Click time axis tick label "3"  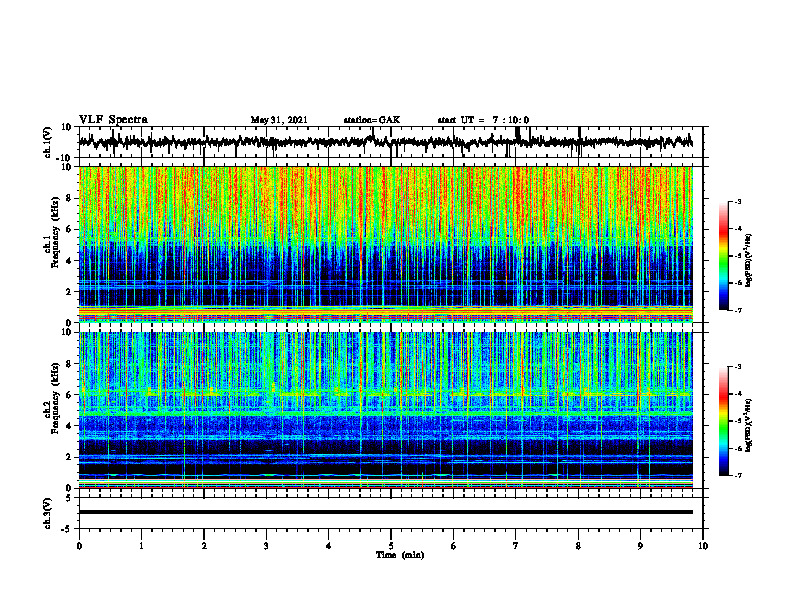(x=266, y=546)
